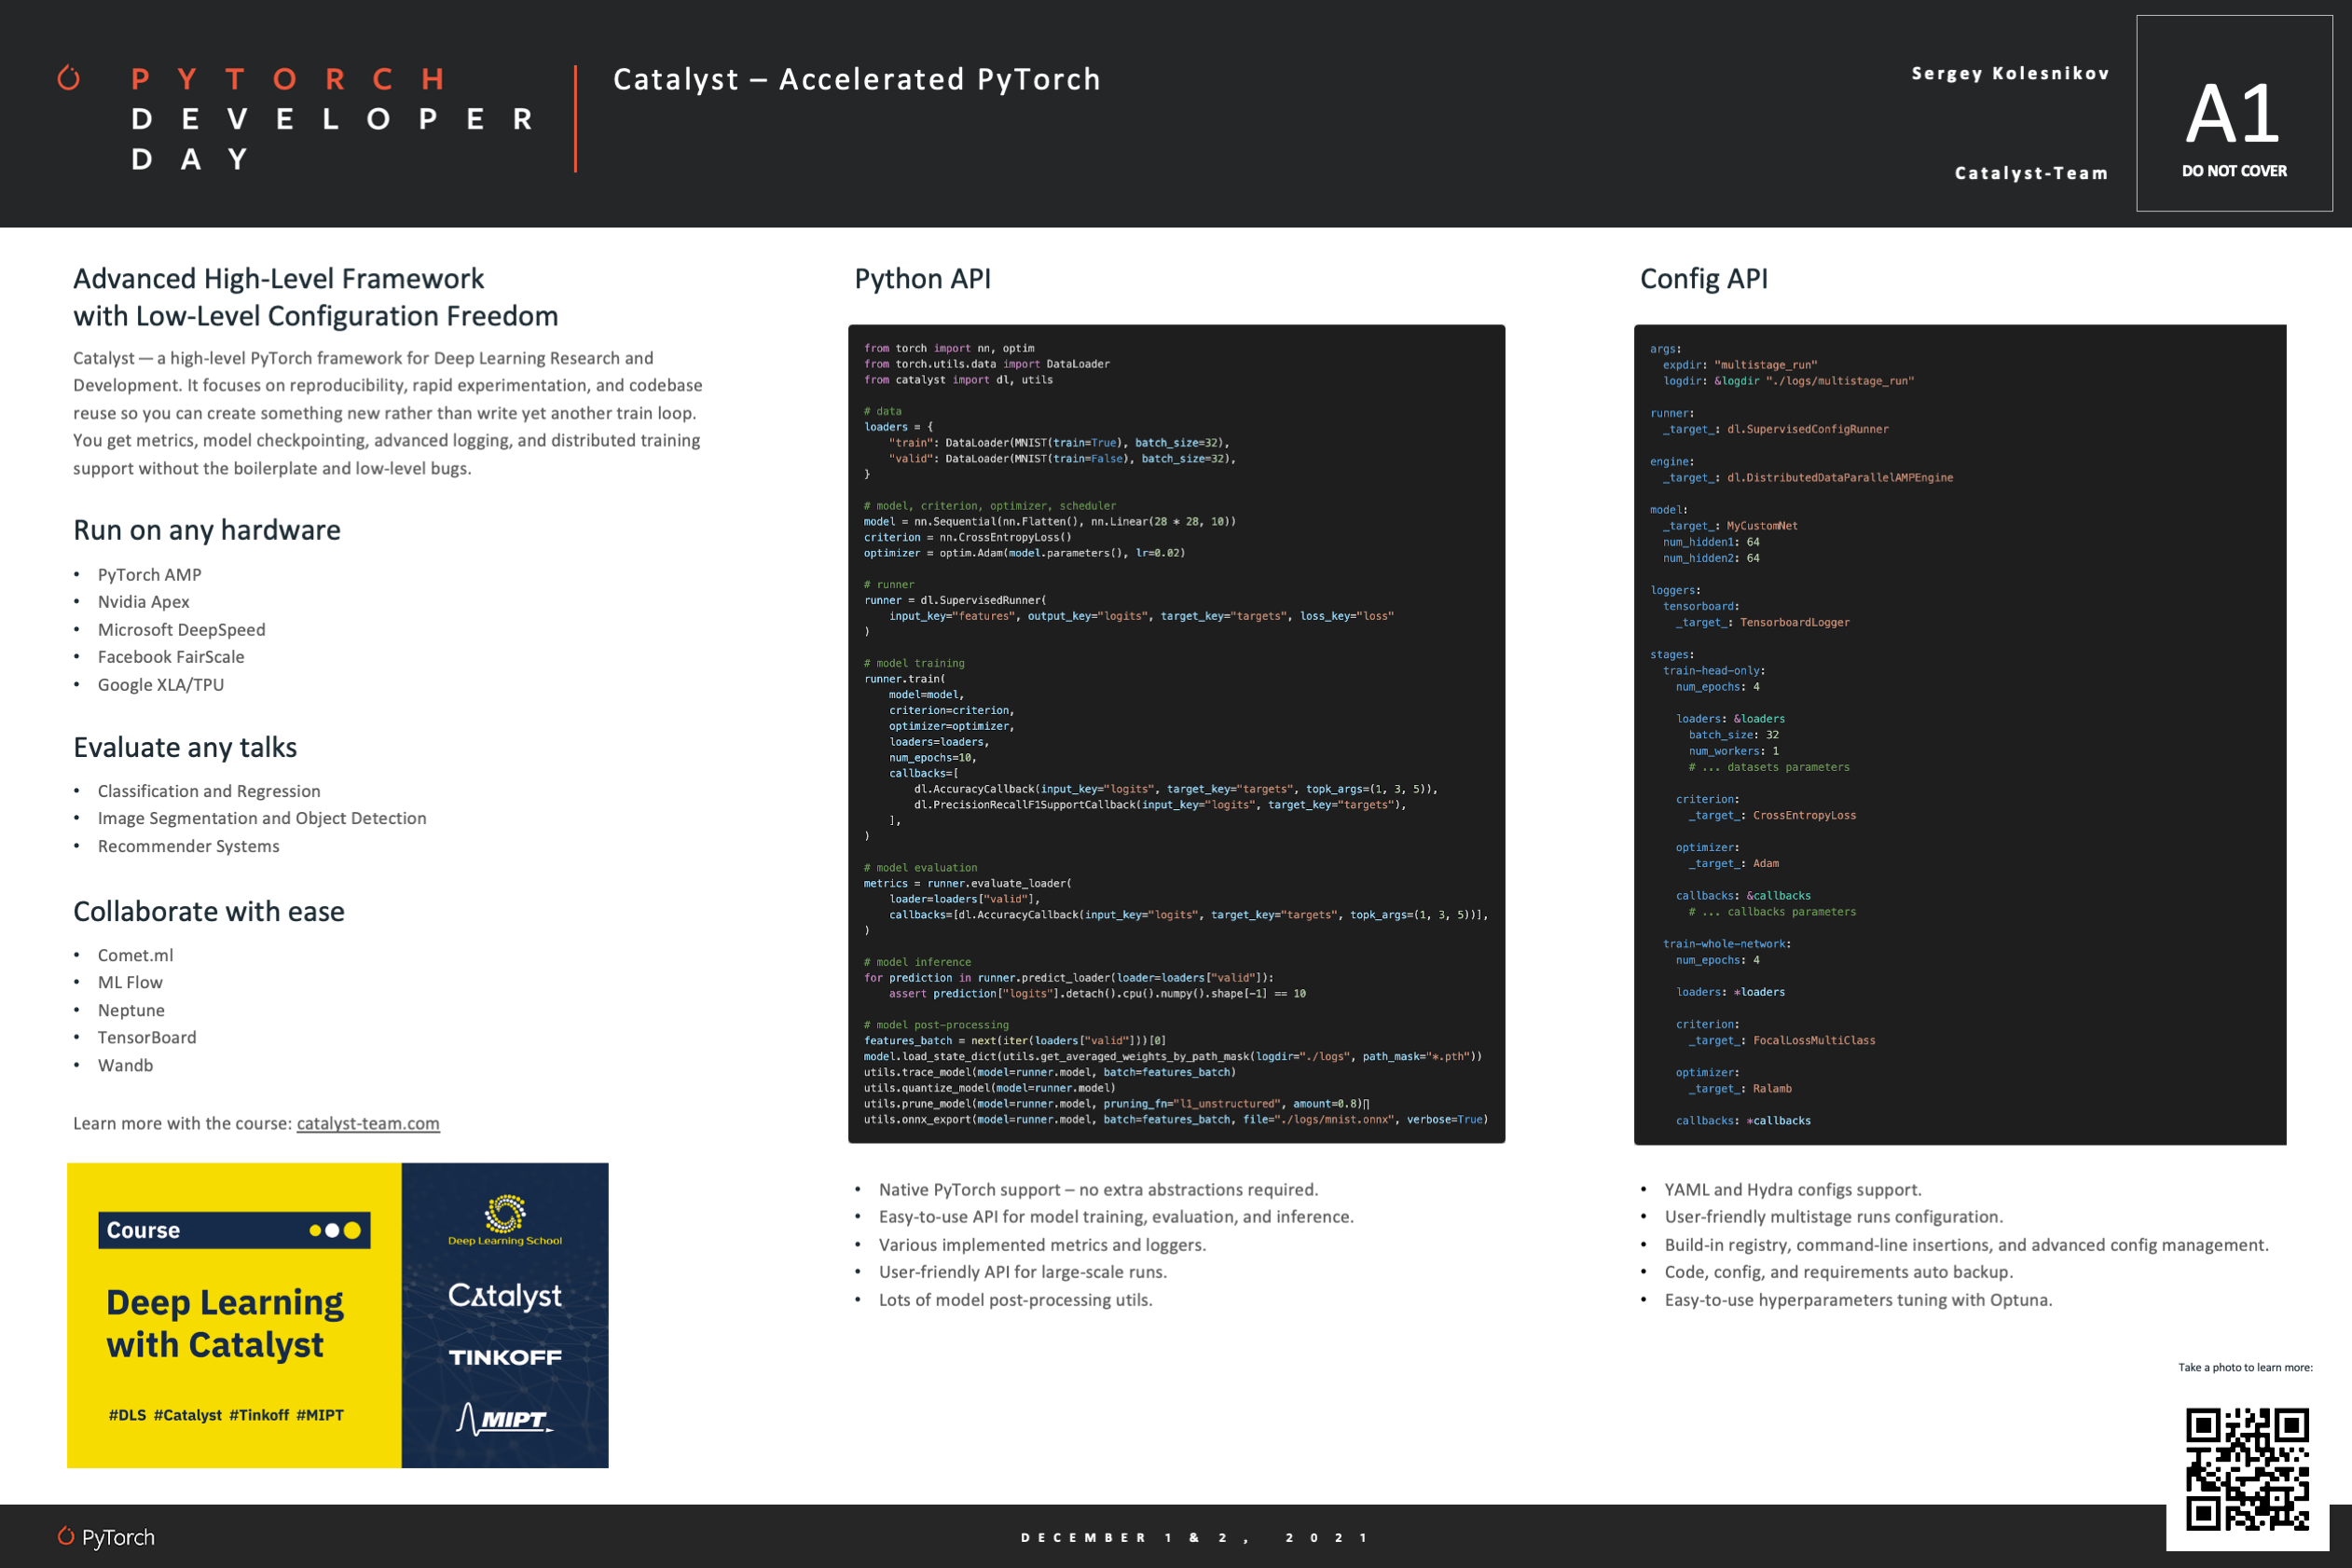Viewport: 2352px width, 1568px height.
Task: Click the TensorBoard bullet
Action: (147, 1037)
